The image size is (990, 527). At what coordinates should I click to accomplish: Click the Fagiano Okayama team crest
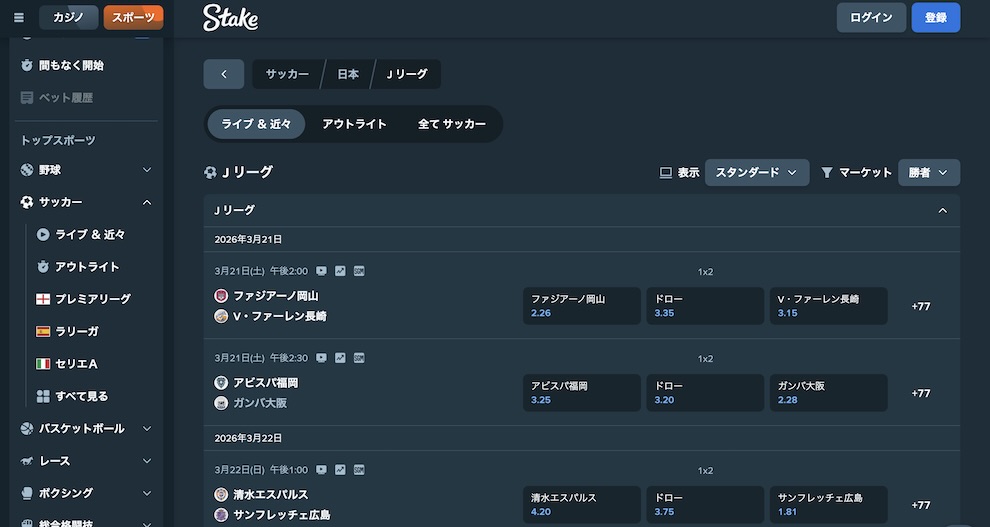(x=221, y=295)
